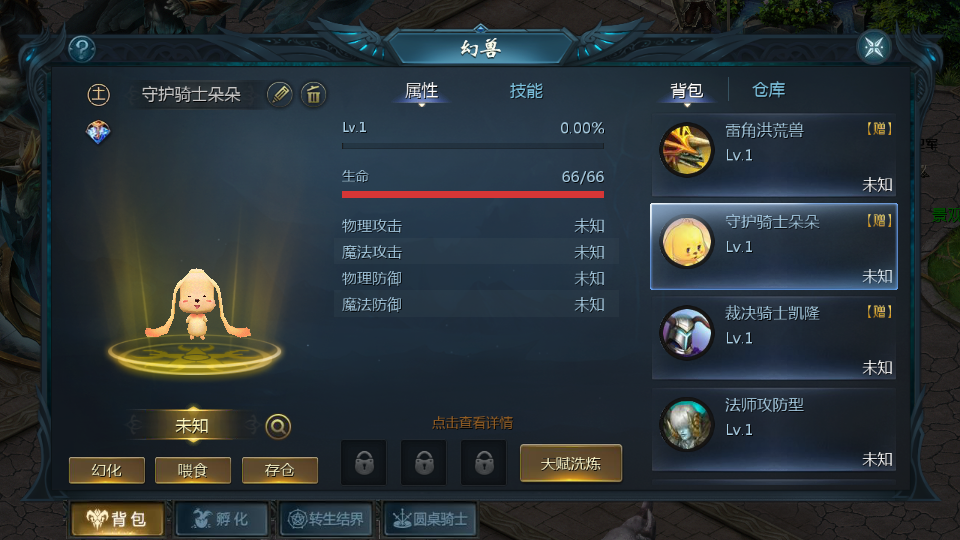Open the 仓库 tab

(x=768, y=90)
